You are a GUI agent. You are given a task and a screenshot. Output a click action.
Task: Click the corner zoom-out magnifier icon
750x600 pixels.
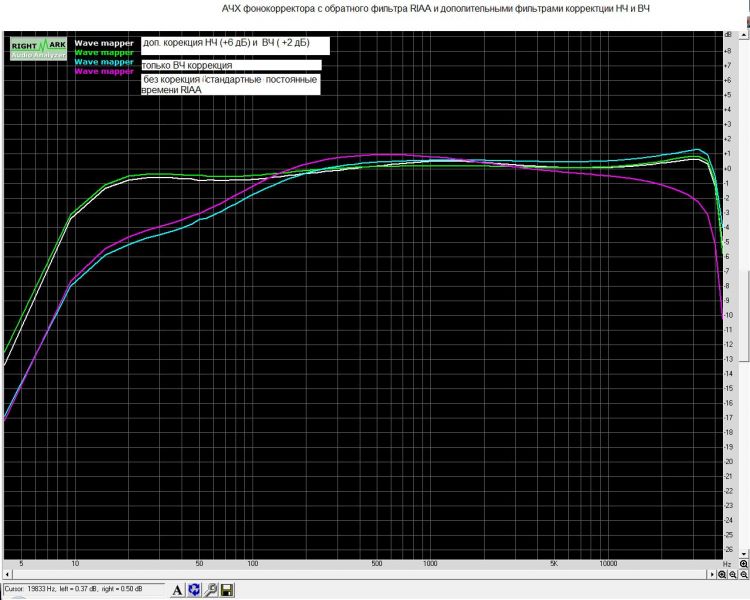click(744, 574)
